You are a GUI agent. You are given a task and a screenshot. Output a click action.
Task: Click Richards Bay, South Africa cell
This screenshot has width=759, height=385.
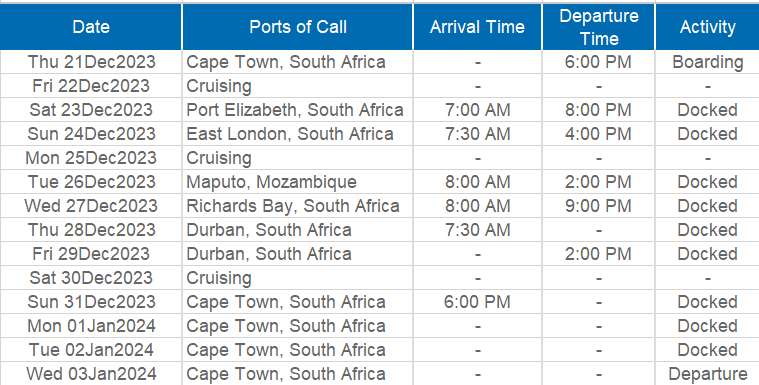click(298, 206)
